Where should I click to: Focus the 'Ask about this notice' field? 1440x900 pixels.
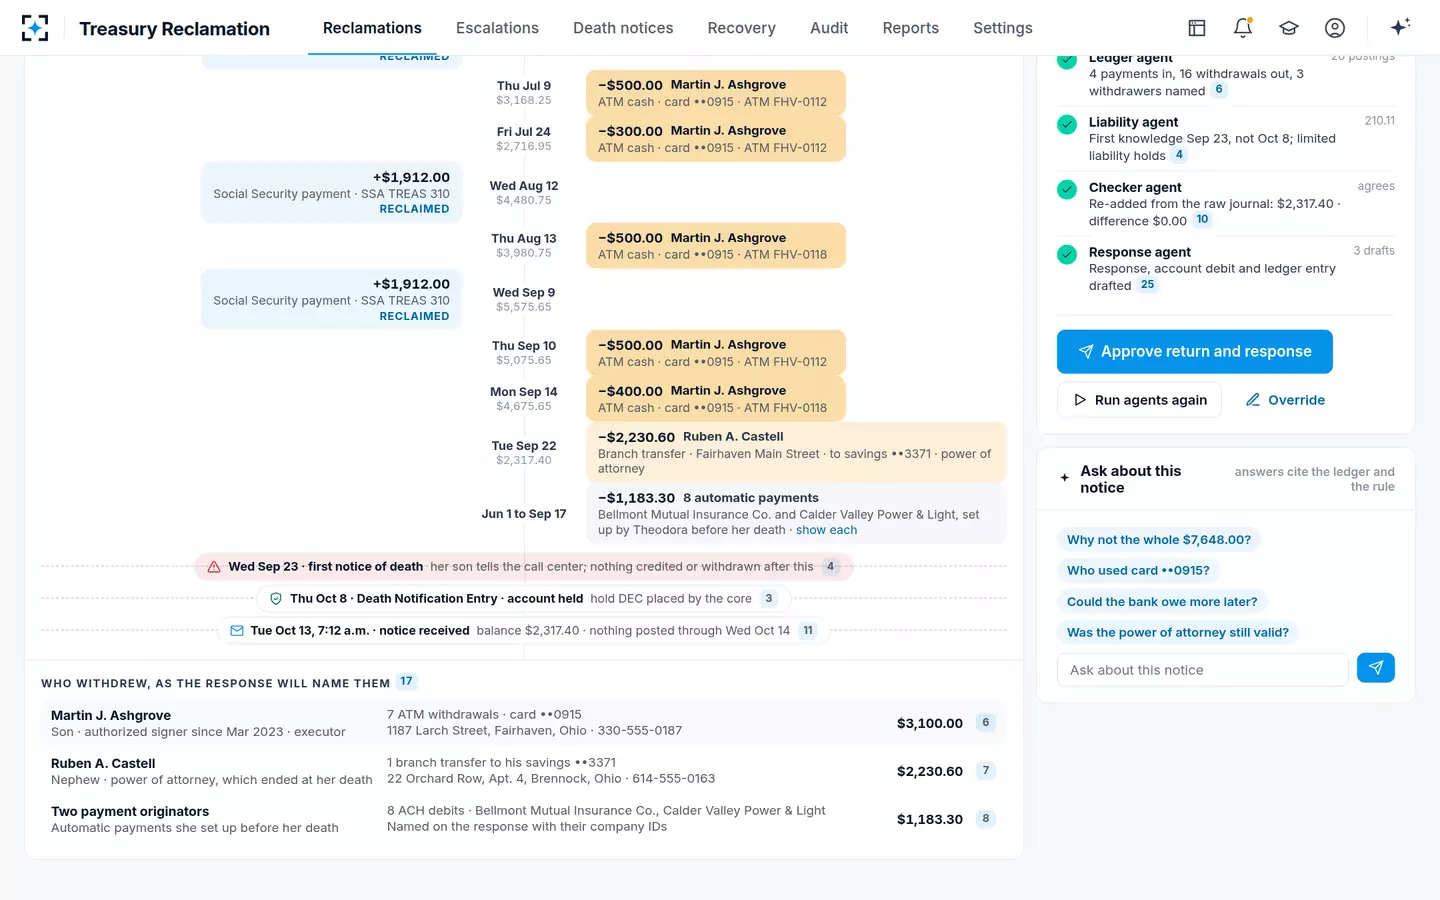[x=1202, y=670]
